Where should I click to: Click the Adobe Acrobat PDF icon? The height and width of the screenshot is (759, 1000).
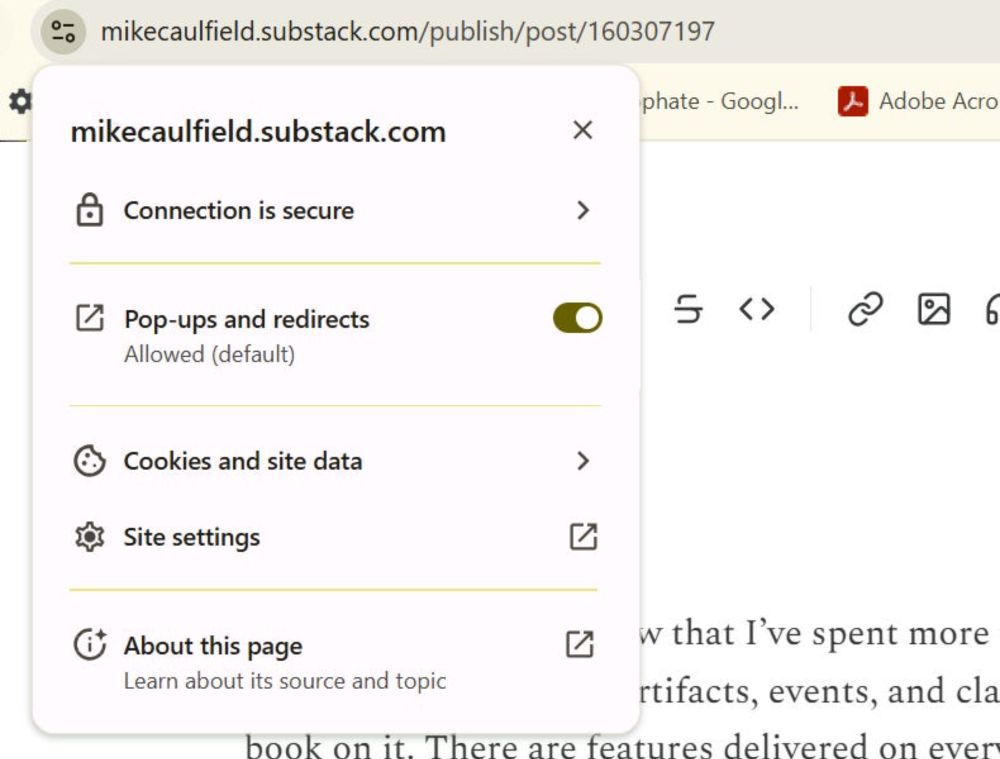[853, 101]
